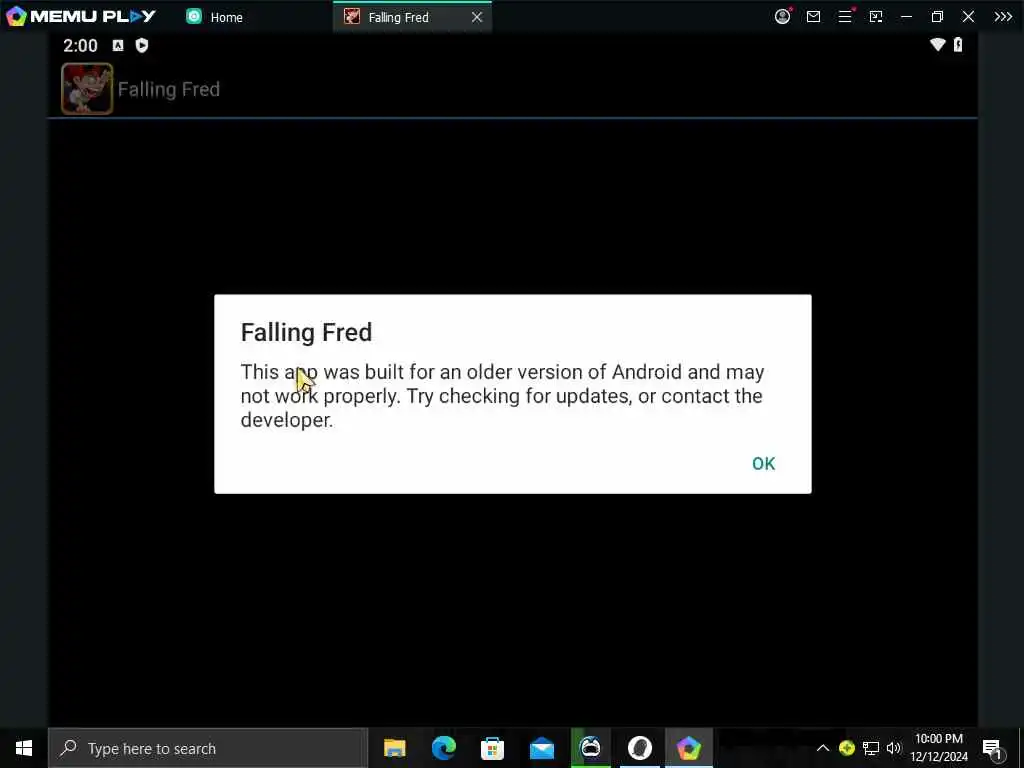Open the Windows notification center
The width and height of the screenshot is (1024, 768).
coord(993,749)
